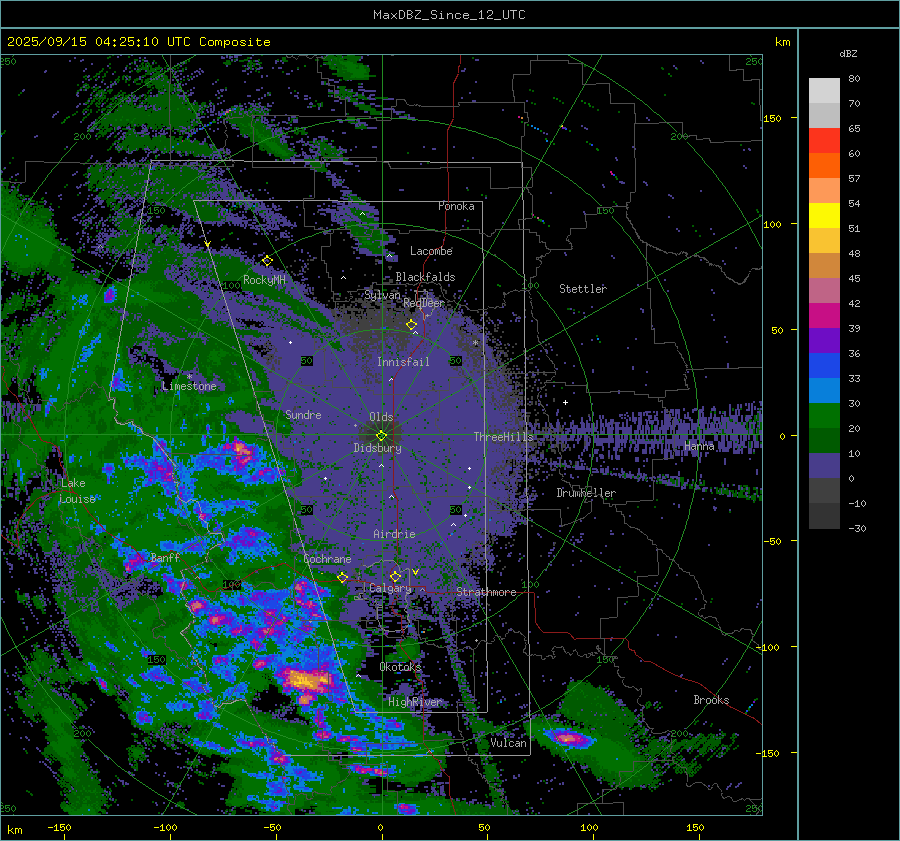Select the orange 57-60 dBZ legend swatch
The image size is (900, 841).
coord(824,166)
